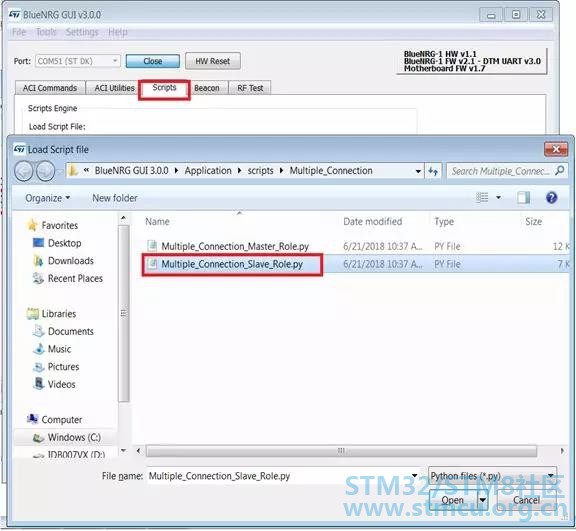Click the search magnifier icon
The width and height of the screenshot is (576, 531).
pos(559,171)
